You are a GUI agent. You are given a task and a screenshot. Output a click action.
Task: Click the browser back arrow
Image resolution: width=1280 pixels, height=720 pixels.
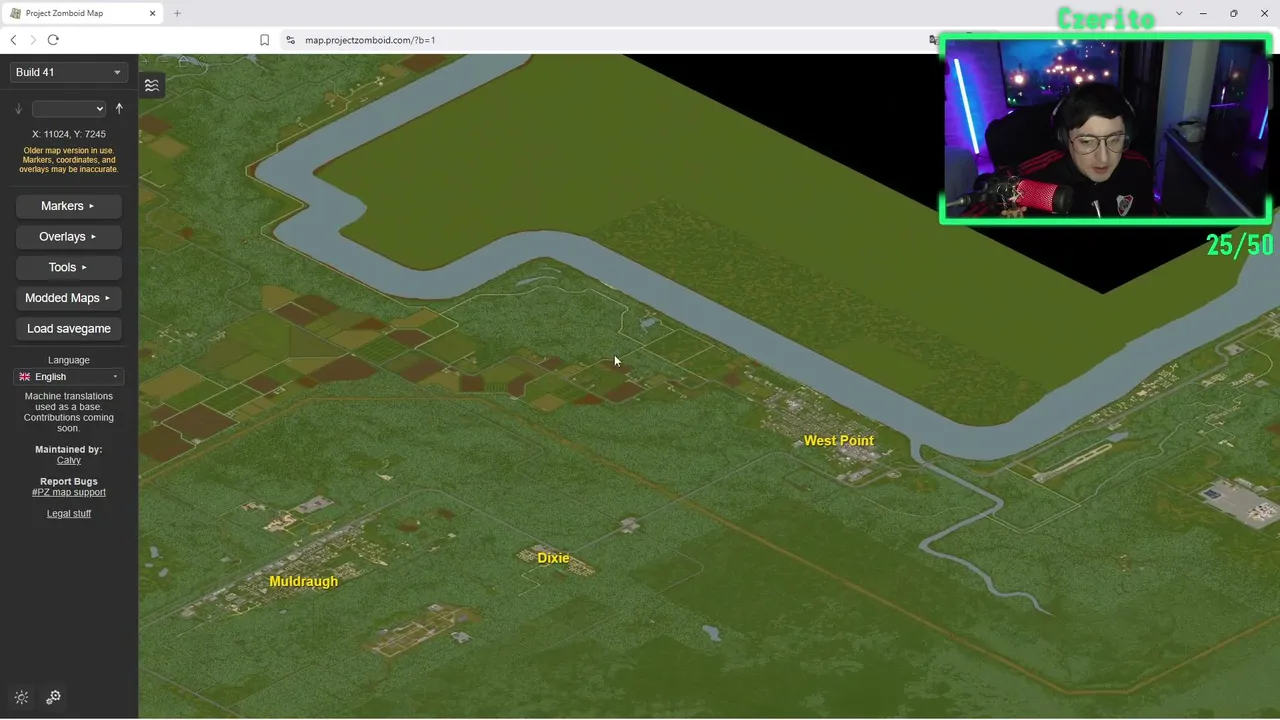[13, 40]
